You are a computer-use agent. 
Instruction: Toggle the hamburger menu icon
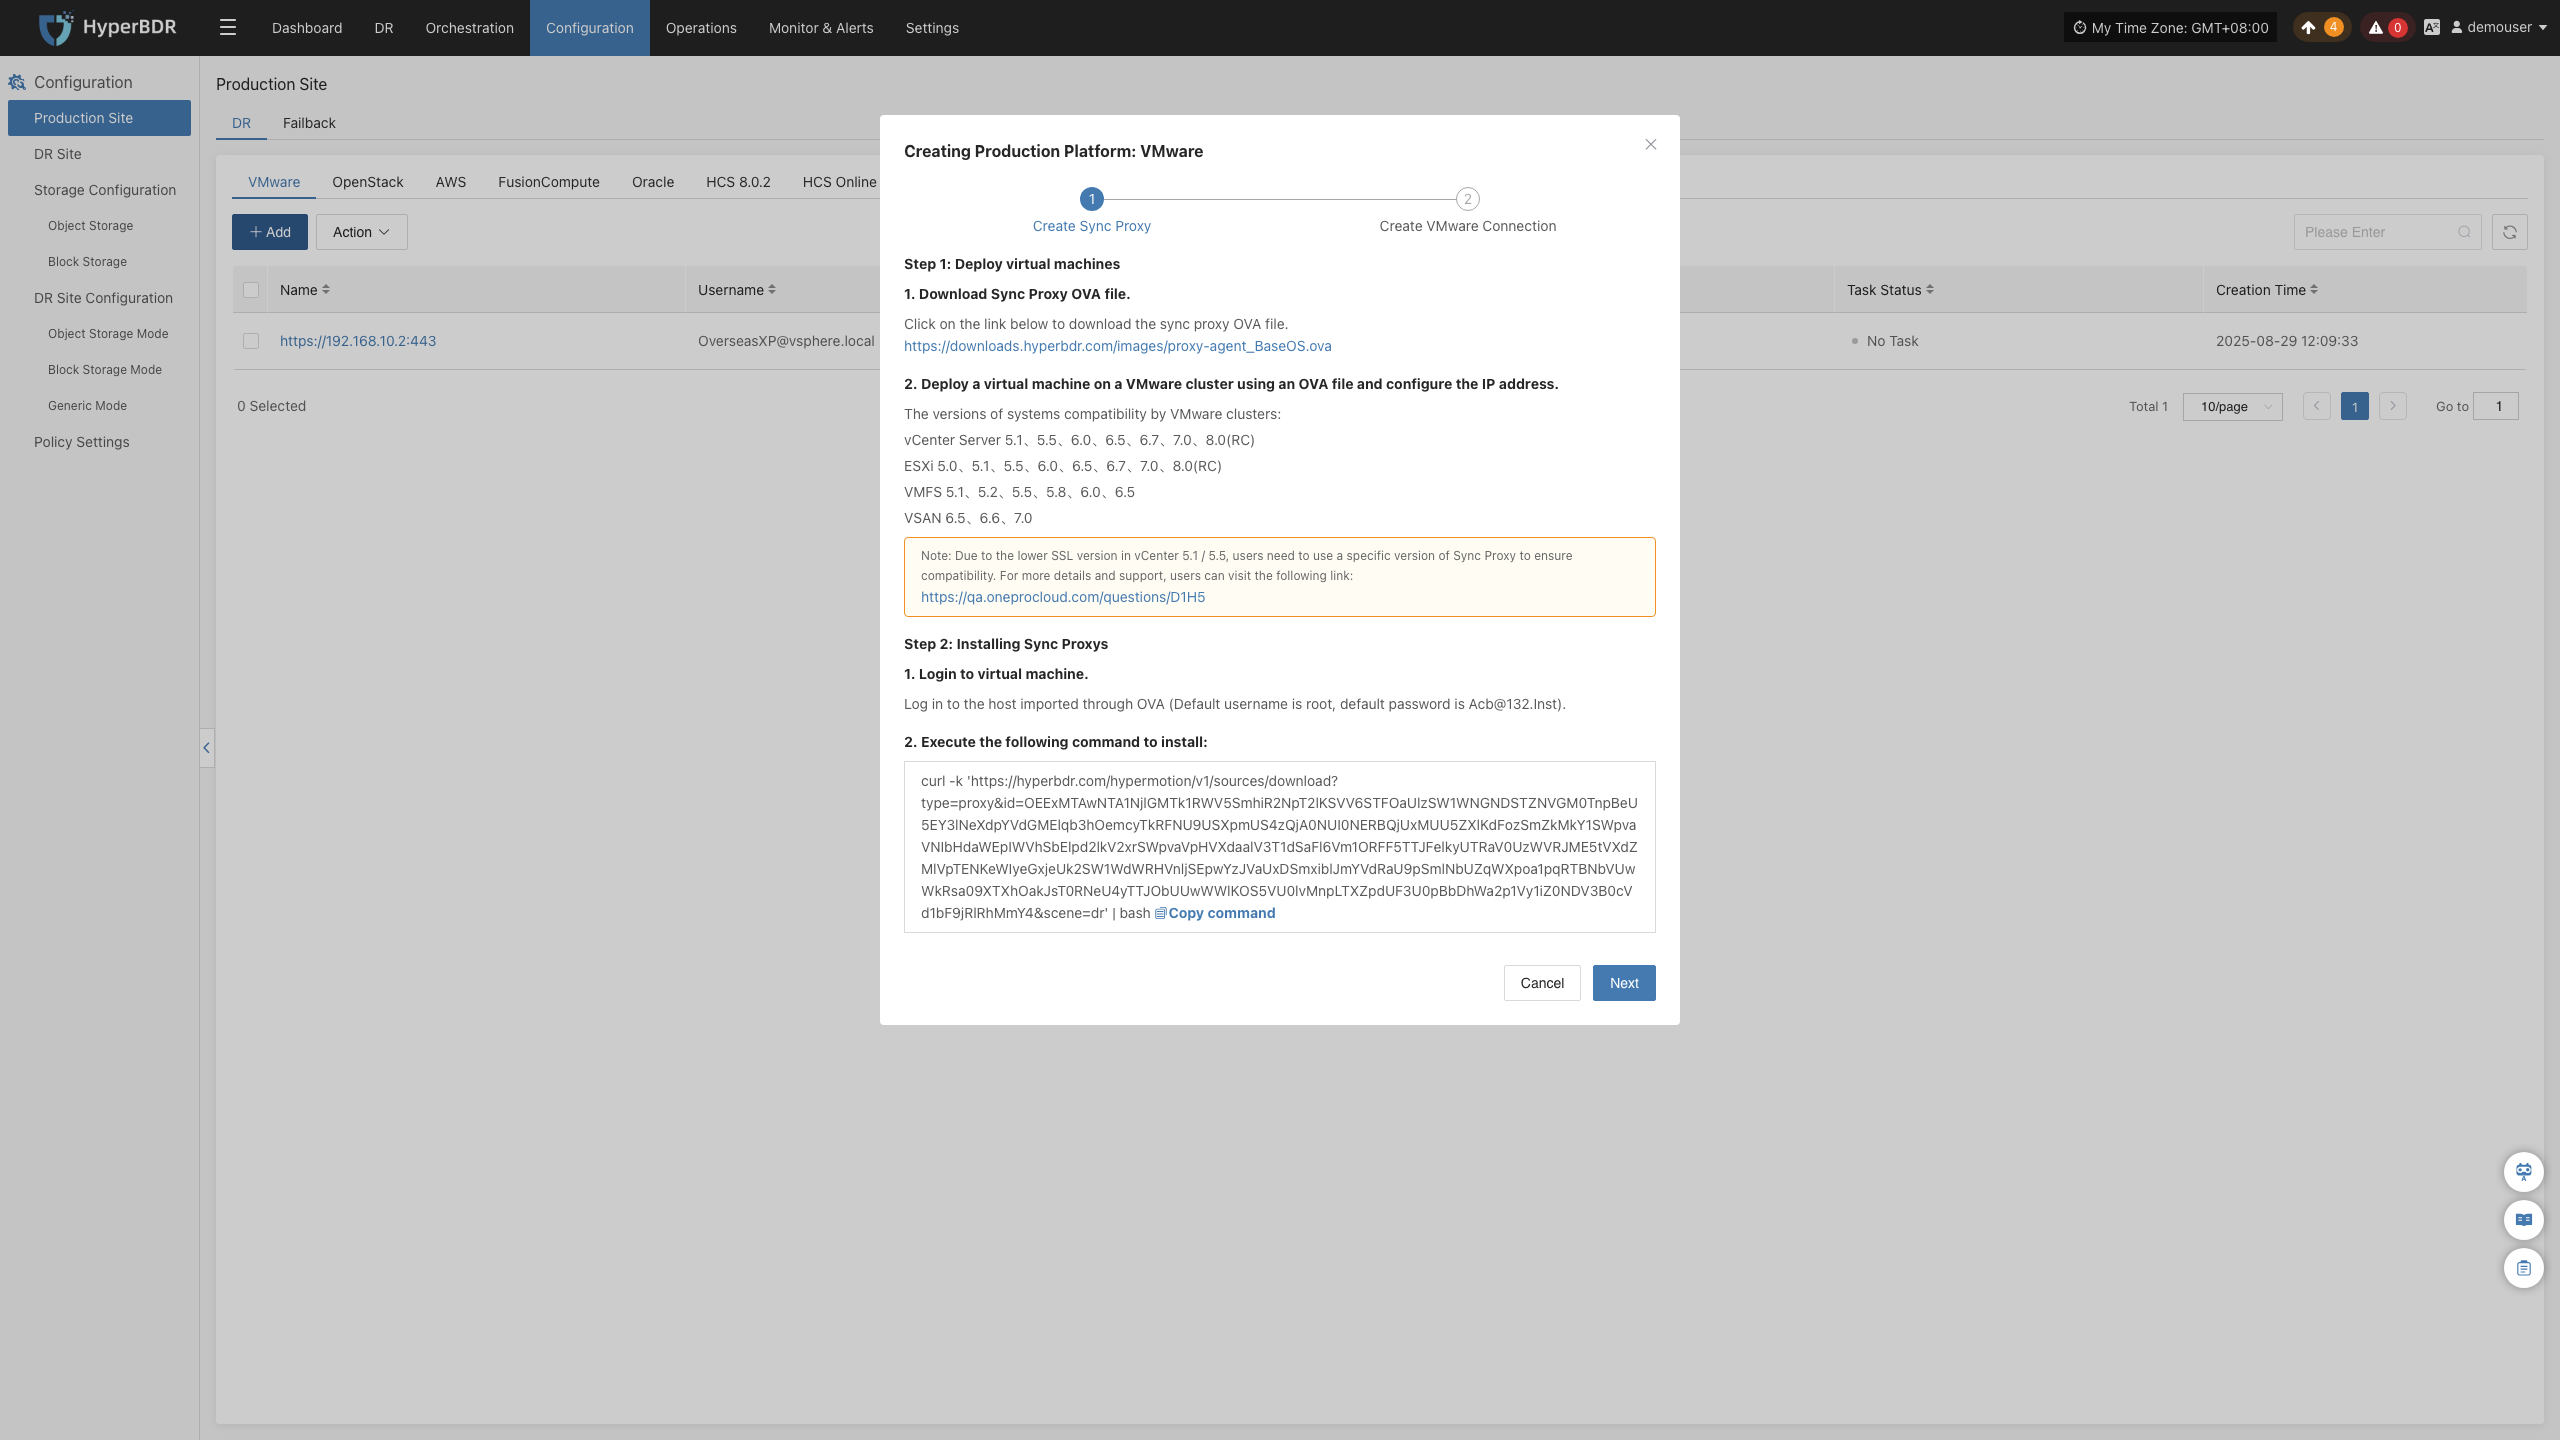(228, 28)
